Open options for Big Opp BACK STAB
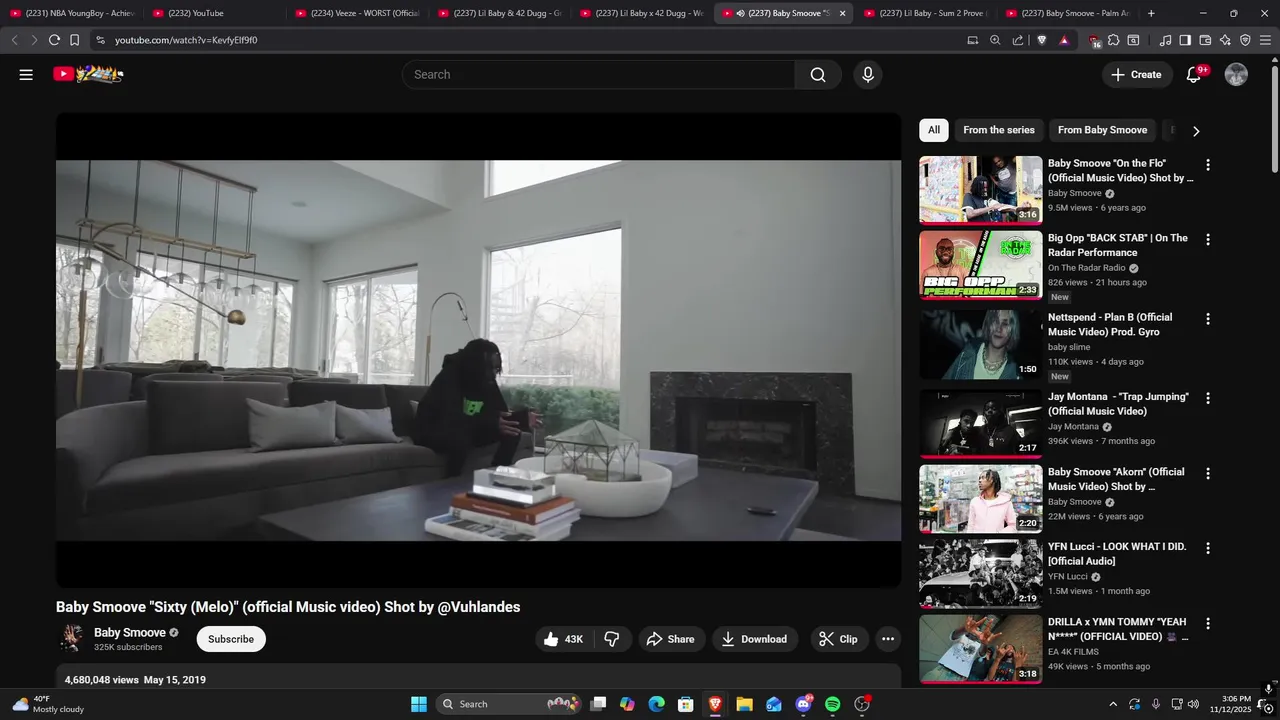 pos(1207,240)
